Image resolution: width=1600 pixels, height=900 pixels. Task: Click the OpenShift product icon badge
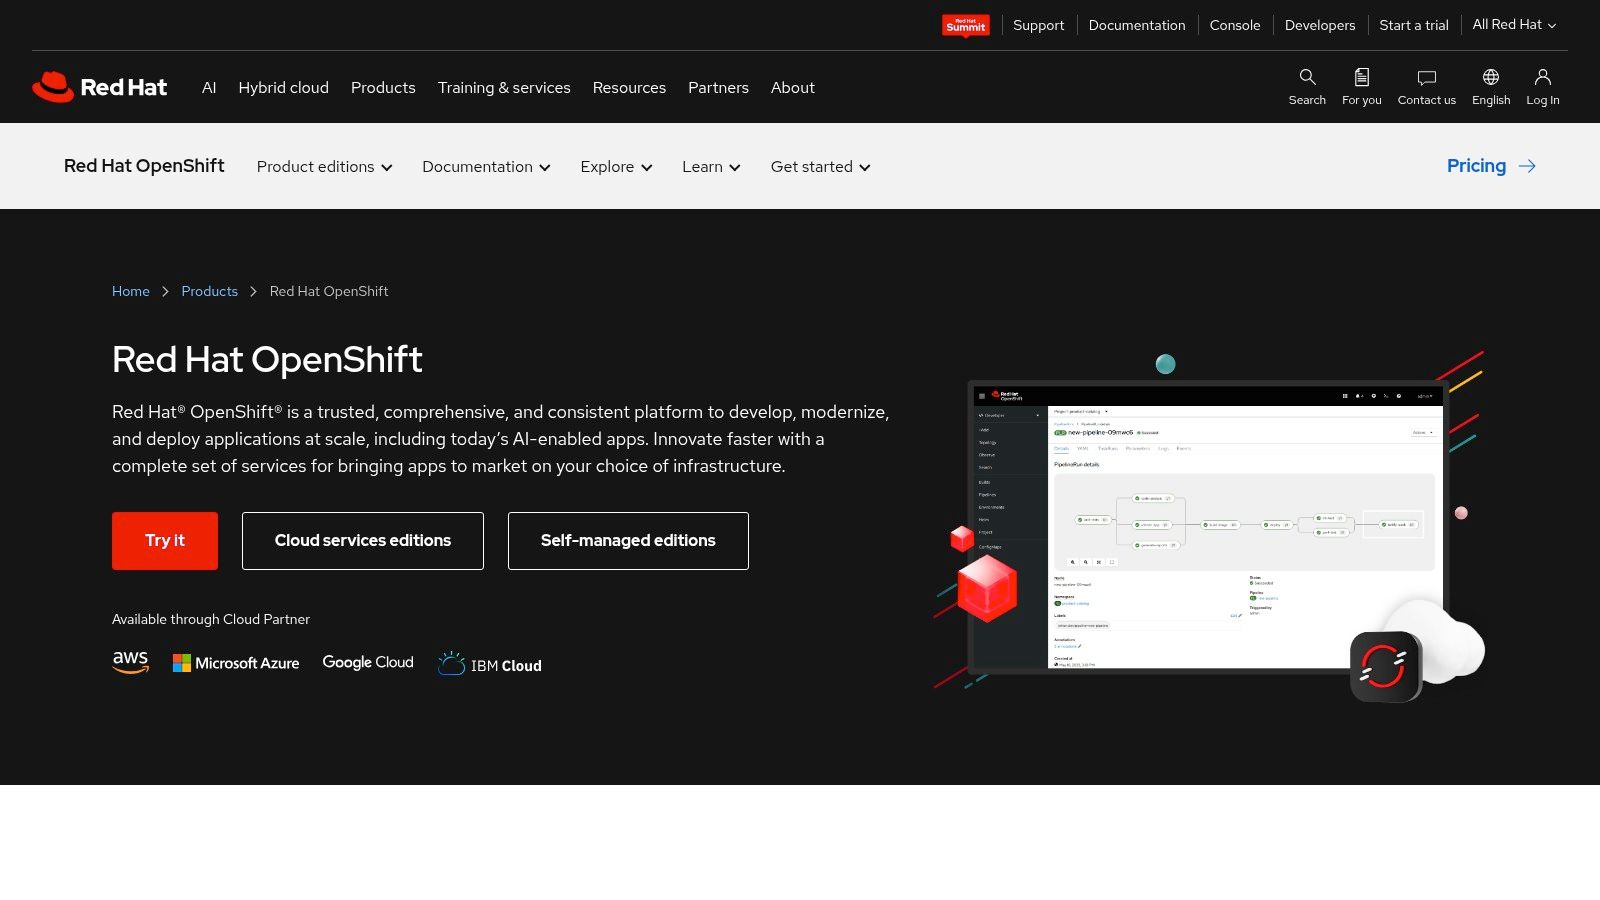1385,666
